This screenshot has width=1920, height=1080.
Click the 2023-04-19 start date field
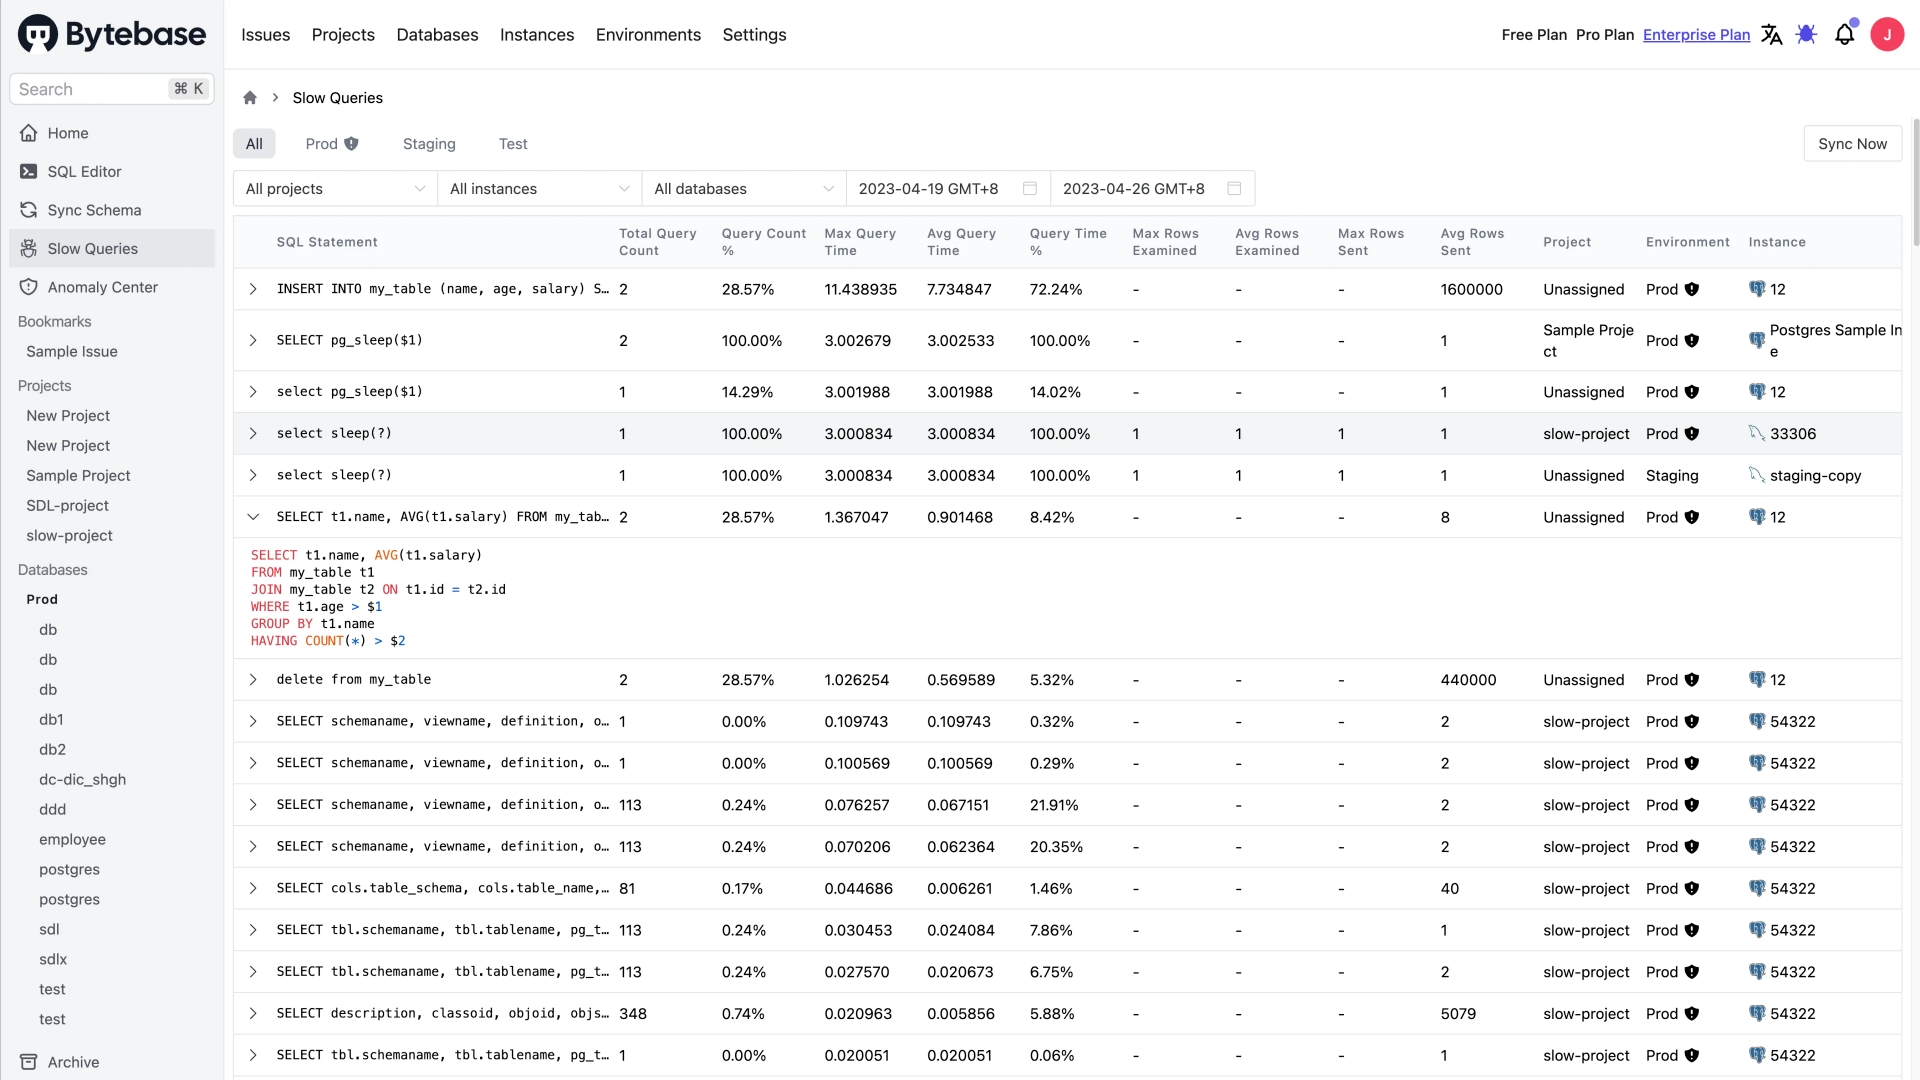point(948,189)
